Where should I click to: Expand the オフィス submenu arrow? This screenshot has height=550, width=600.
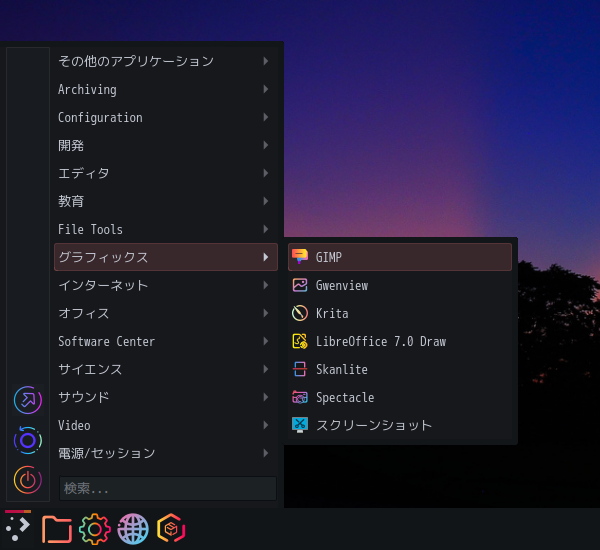(x=266, y=313)
